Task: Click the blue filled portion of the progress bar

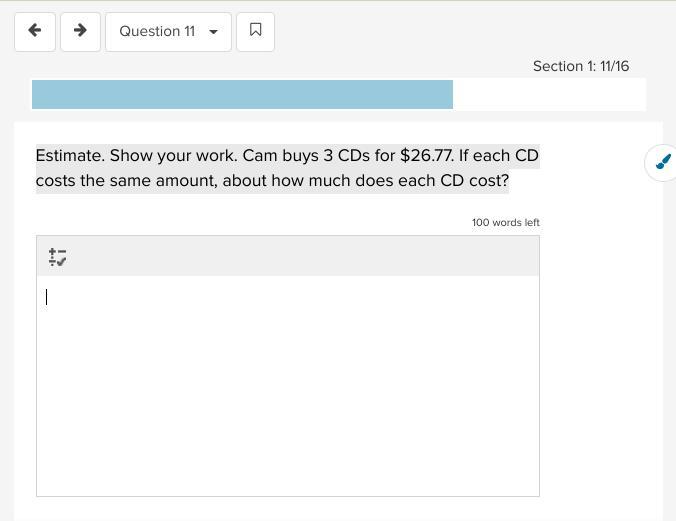Action: 242,95
